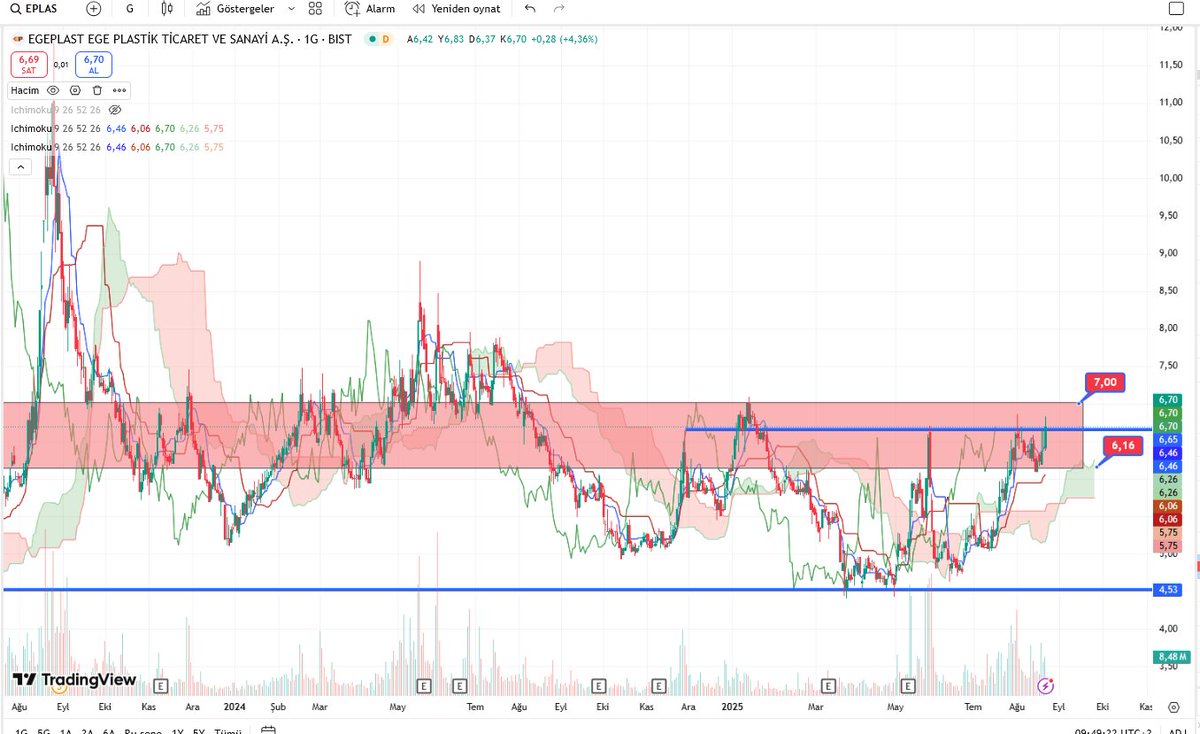
Task: Open the four-square layout templates icon
Action: (316, 8)
